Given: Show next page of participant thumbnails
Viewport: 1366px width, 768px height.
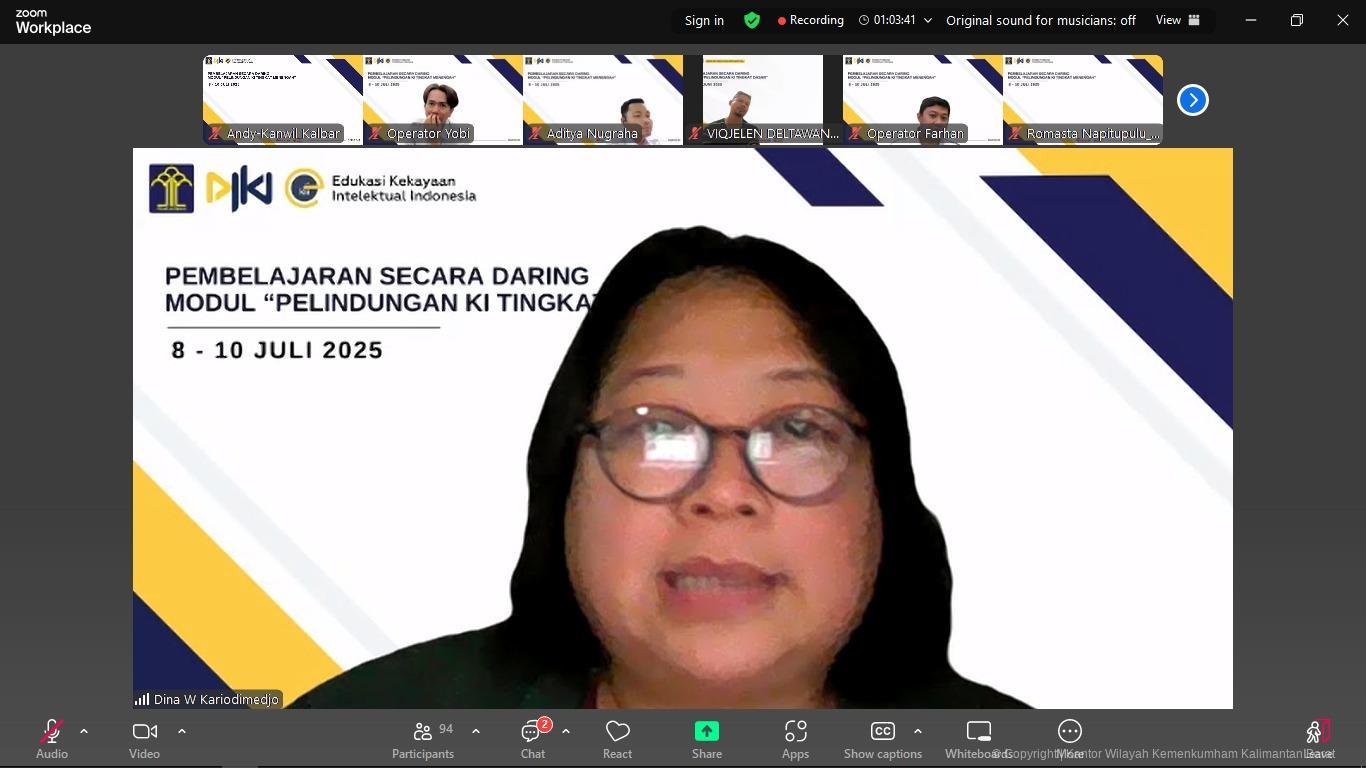Looking at the screenshot, I should click(1192, 100).
